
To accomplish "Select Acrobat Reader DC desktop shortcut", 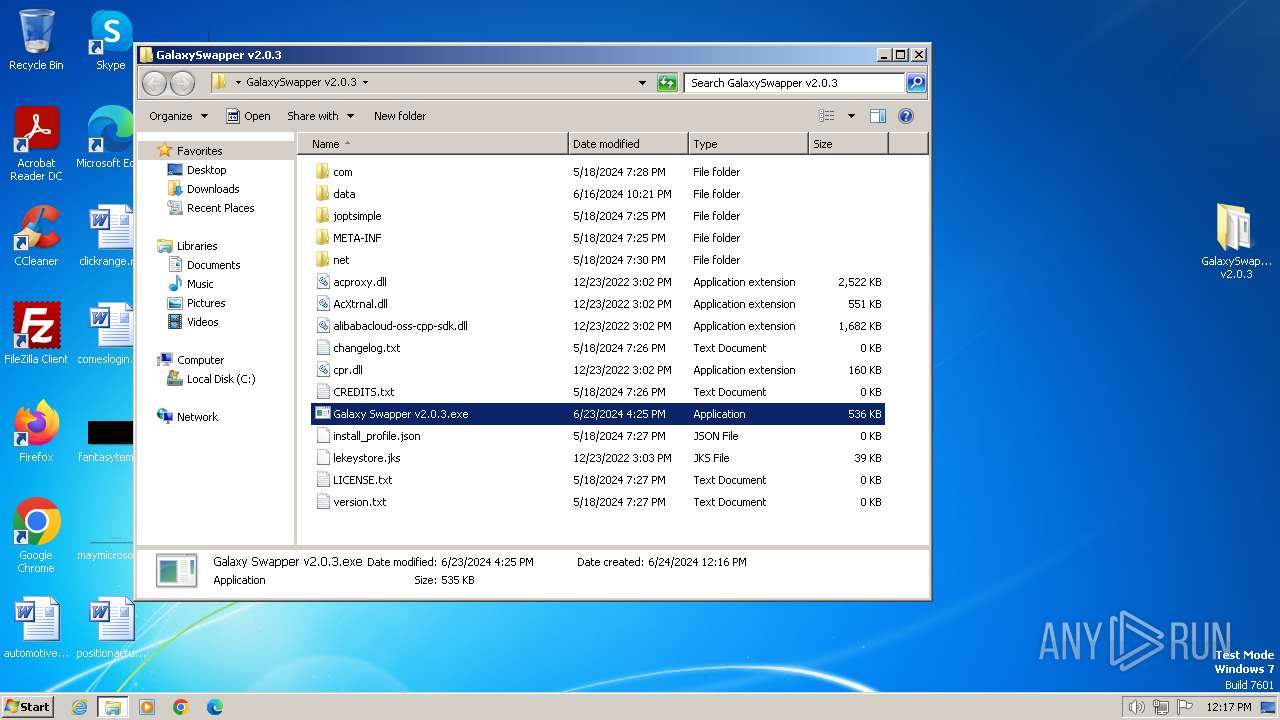I will tap(36, 144).
